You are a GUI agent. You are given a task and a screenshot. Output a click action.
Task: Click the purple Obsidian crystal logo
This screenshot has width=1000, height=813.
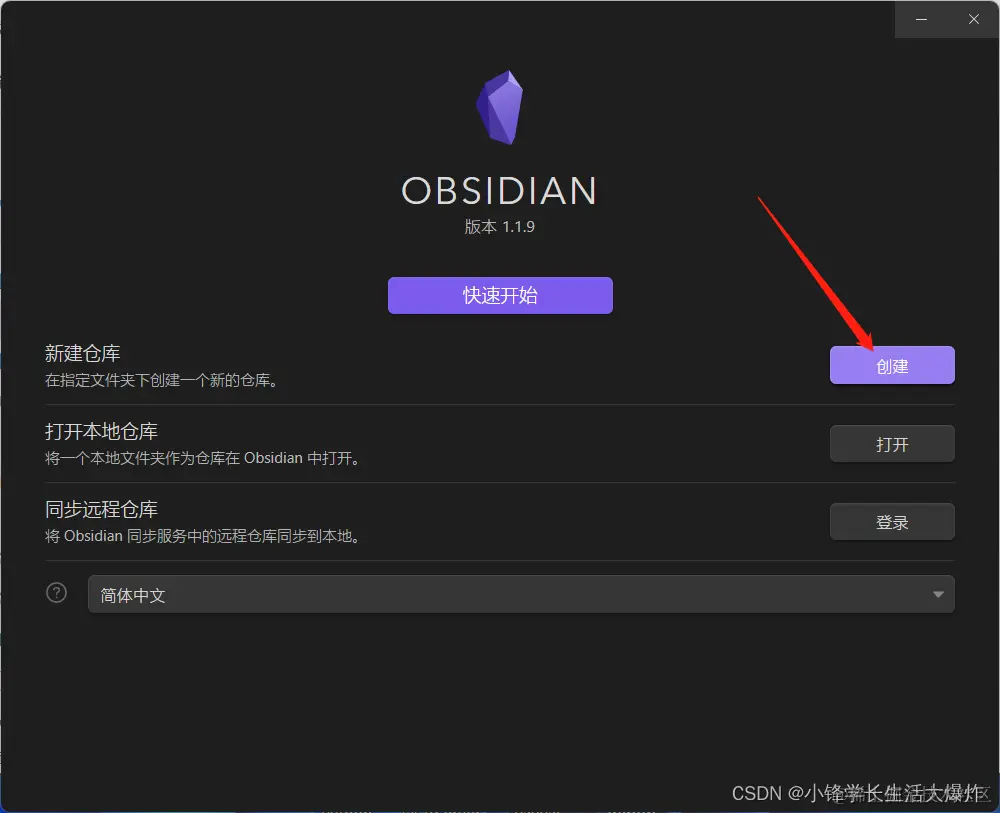500,107
